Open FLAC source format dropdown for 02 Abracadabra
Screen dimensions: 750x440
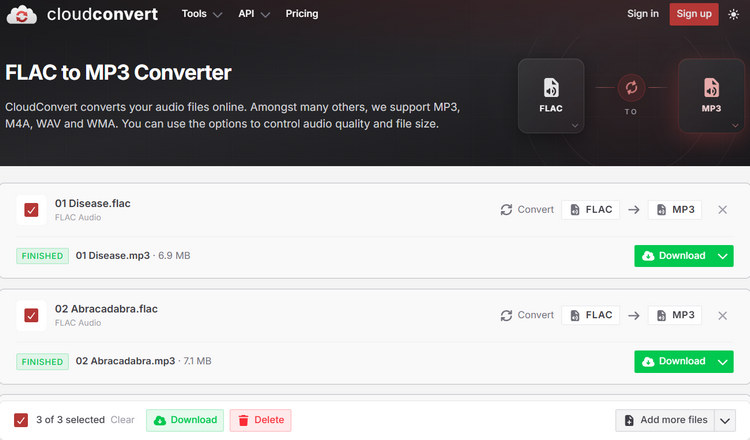click(x=591, y=315)
